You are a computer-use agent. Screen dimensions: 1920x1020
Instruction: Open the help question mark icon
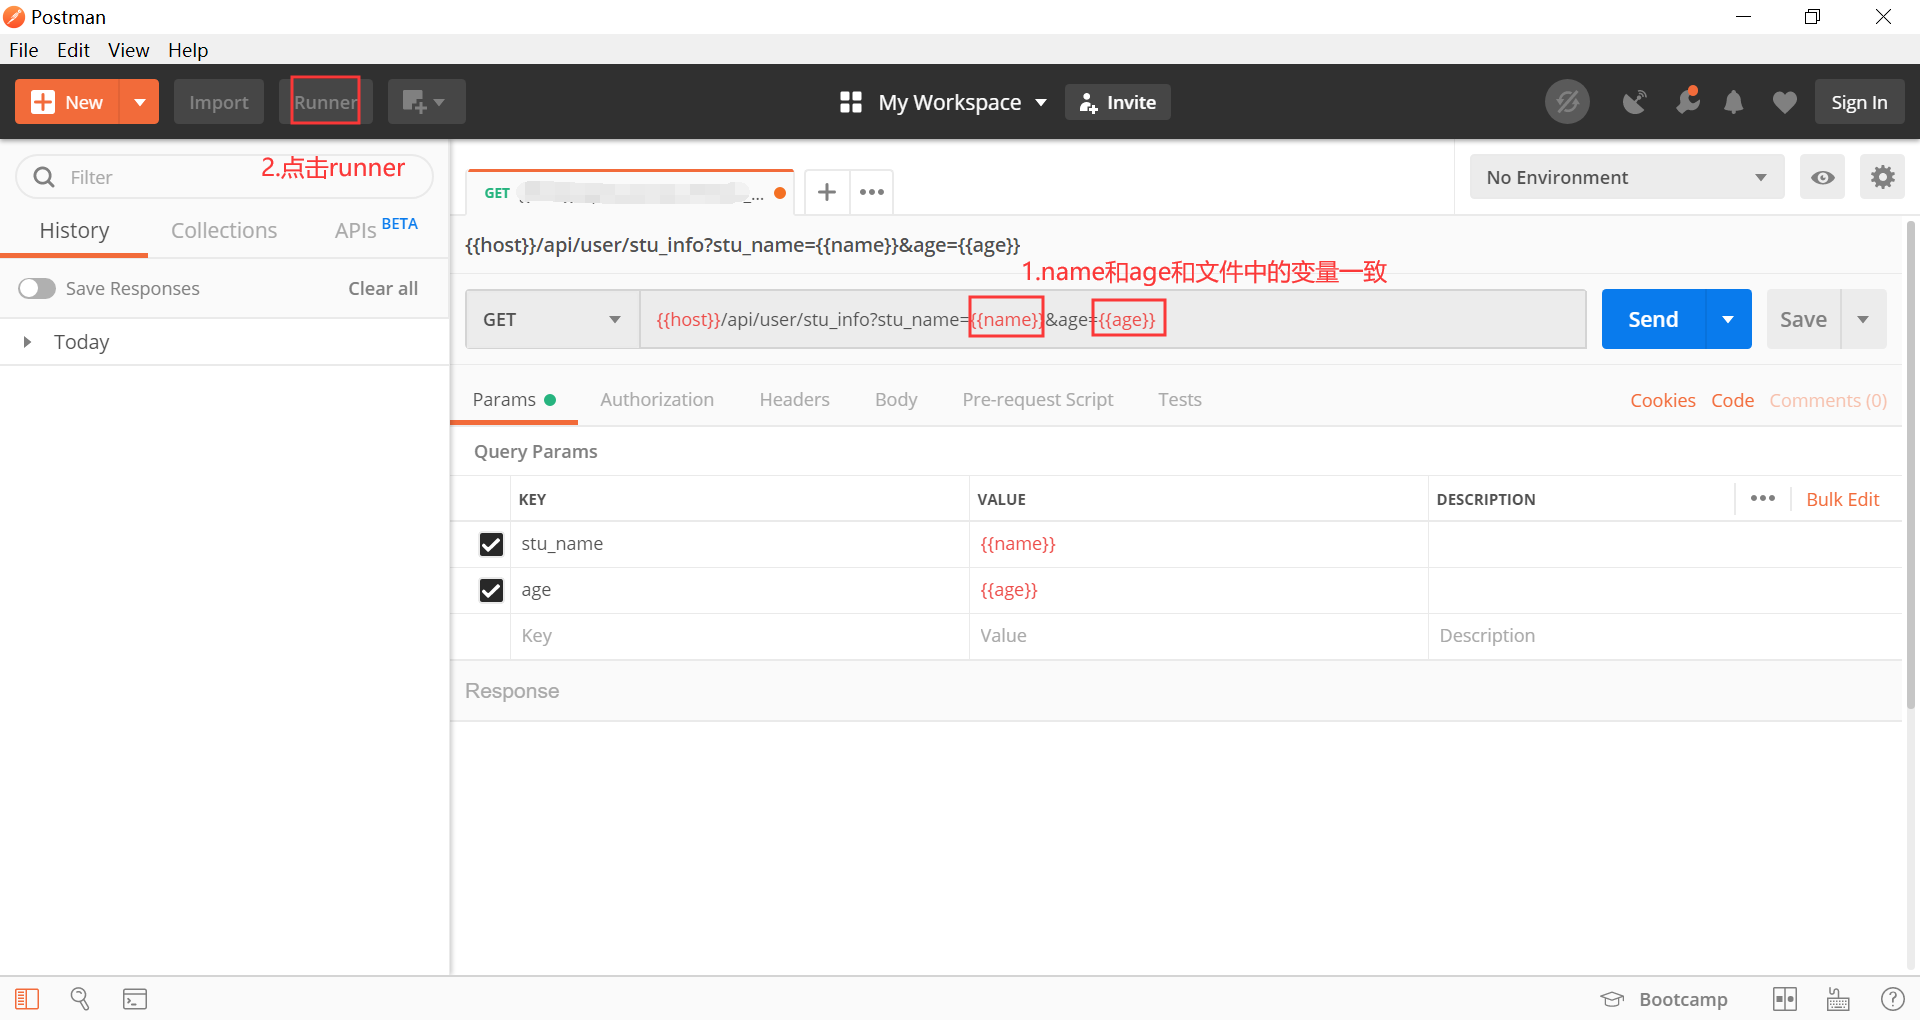click(x=1893, y=999)
